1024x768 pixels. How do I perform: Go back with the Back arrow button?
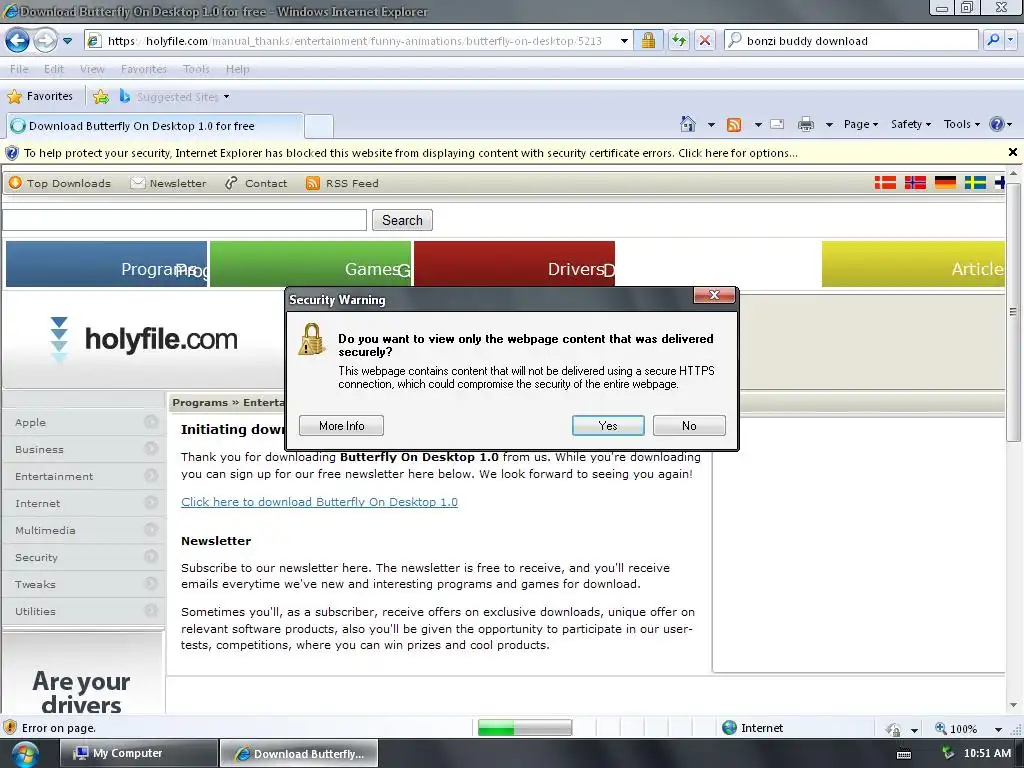(18, 40)
